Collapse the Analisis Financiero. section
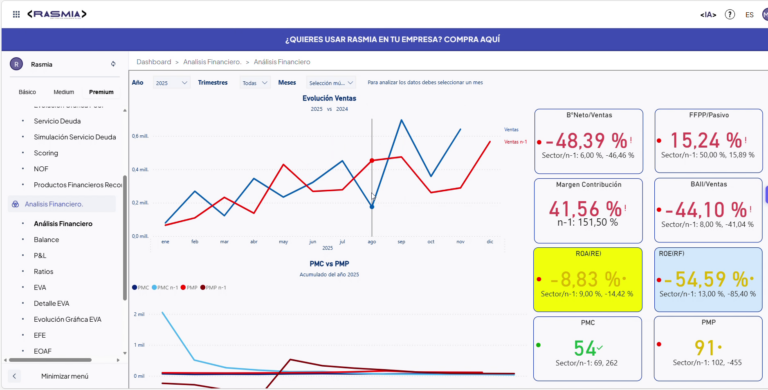The image size is (768, 390). pyautogui.click(x=62, y=204)
